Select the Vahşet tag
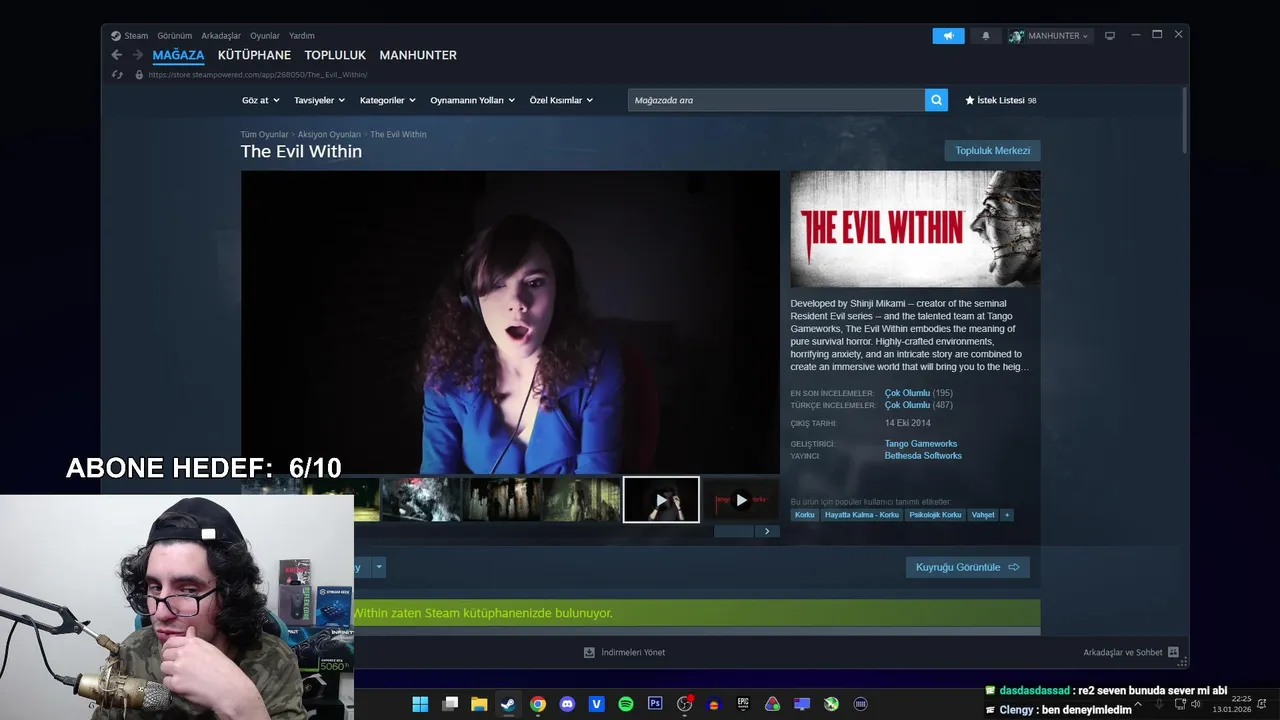 (x=983, y=515)
